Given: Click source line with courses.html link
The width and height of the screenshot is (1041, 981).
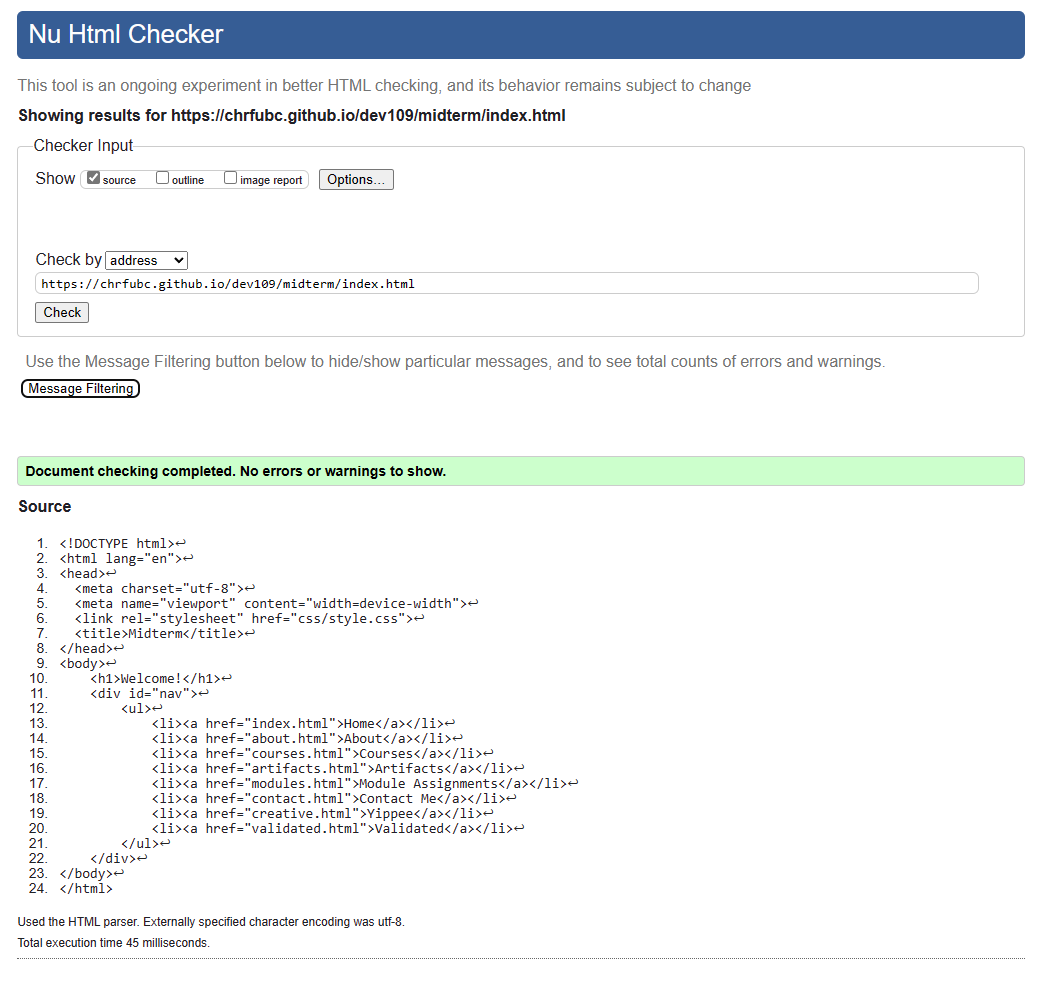Looking at the screenshot, I should pos(323,753).
